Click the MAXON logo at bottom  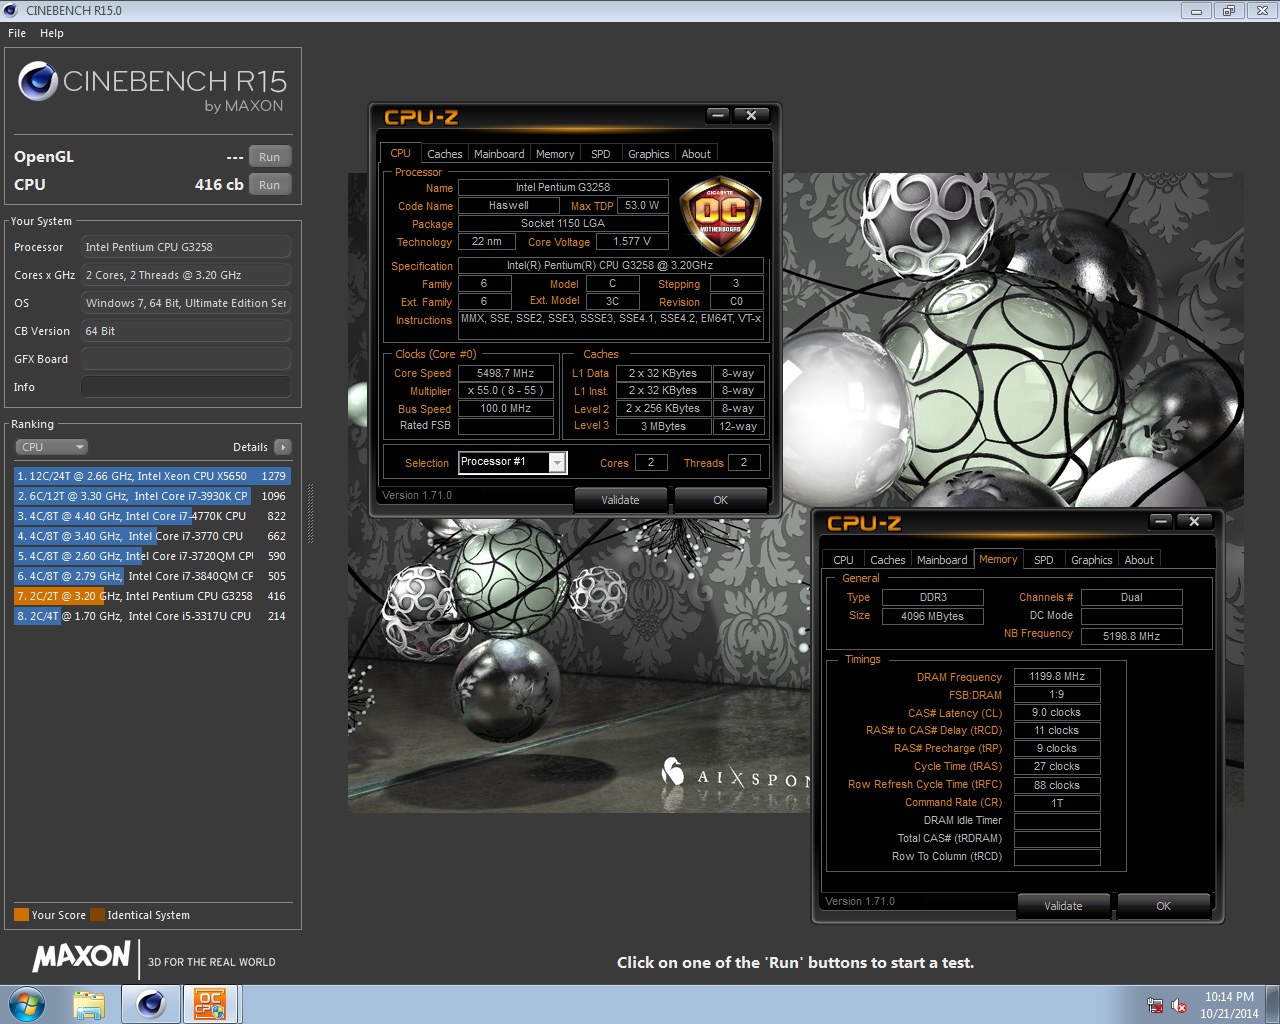[82, 958]
